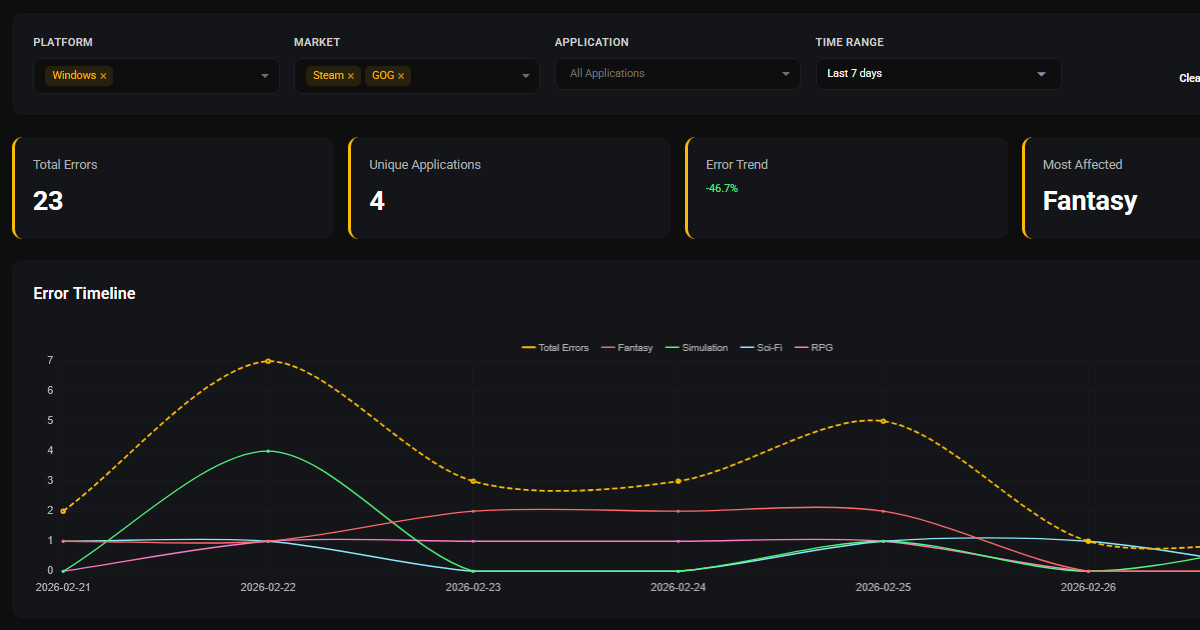
Task: Remove the Windows platform tag
Action: tap(103, 76)
